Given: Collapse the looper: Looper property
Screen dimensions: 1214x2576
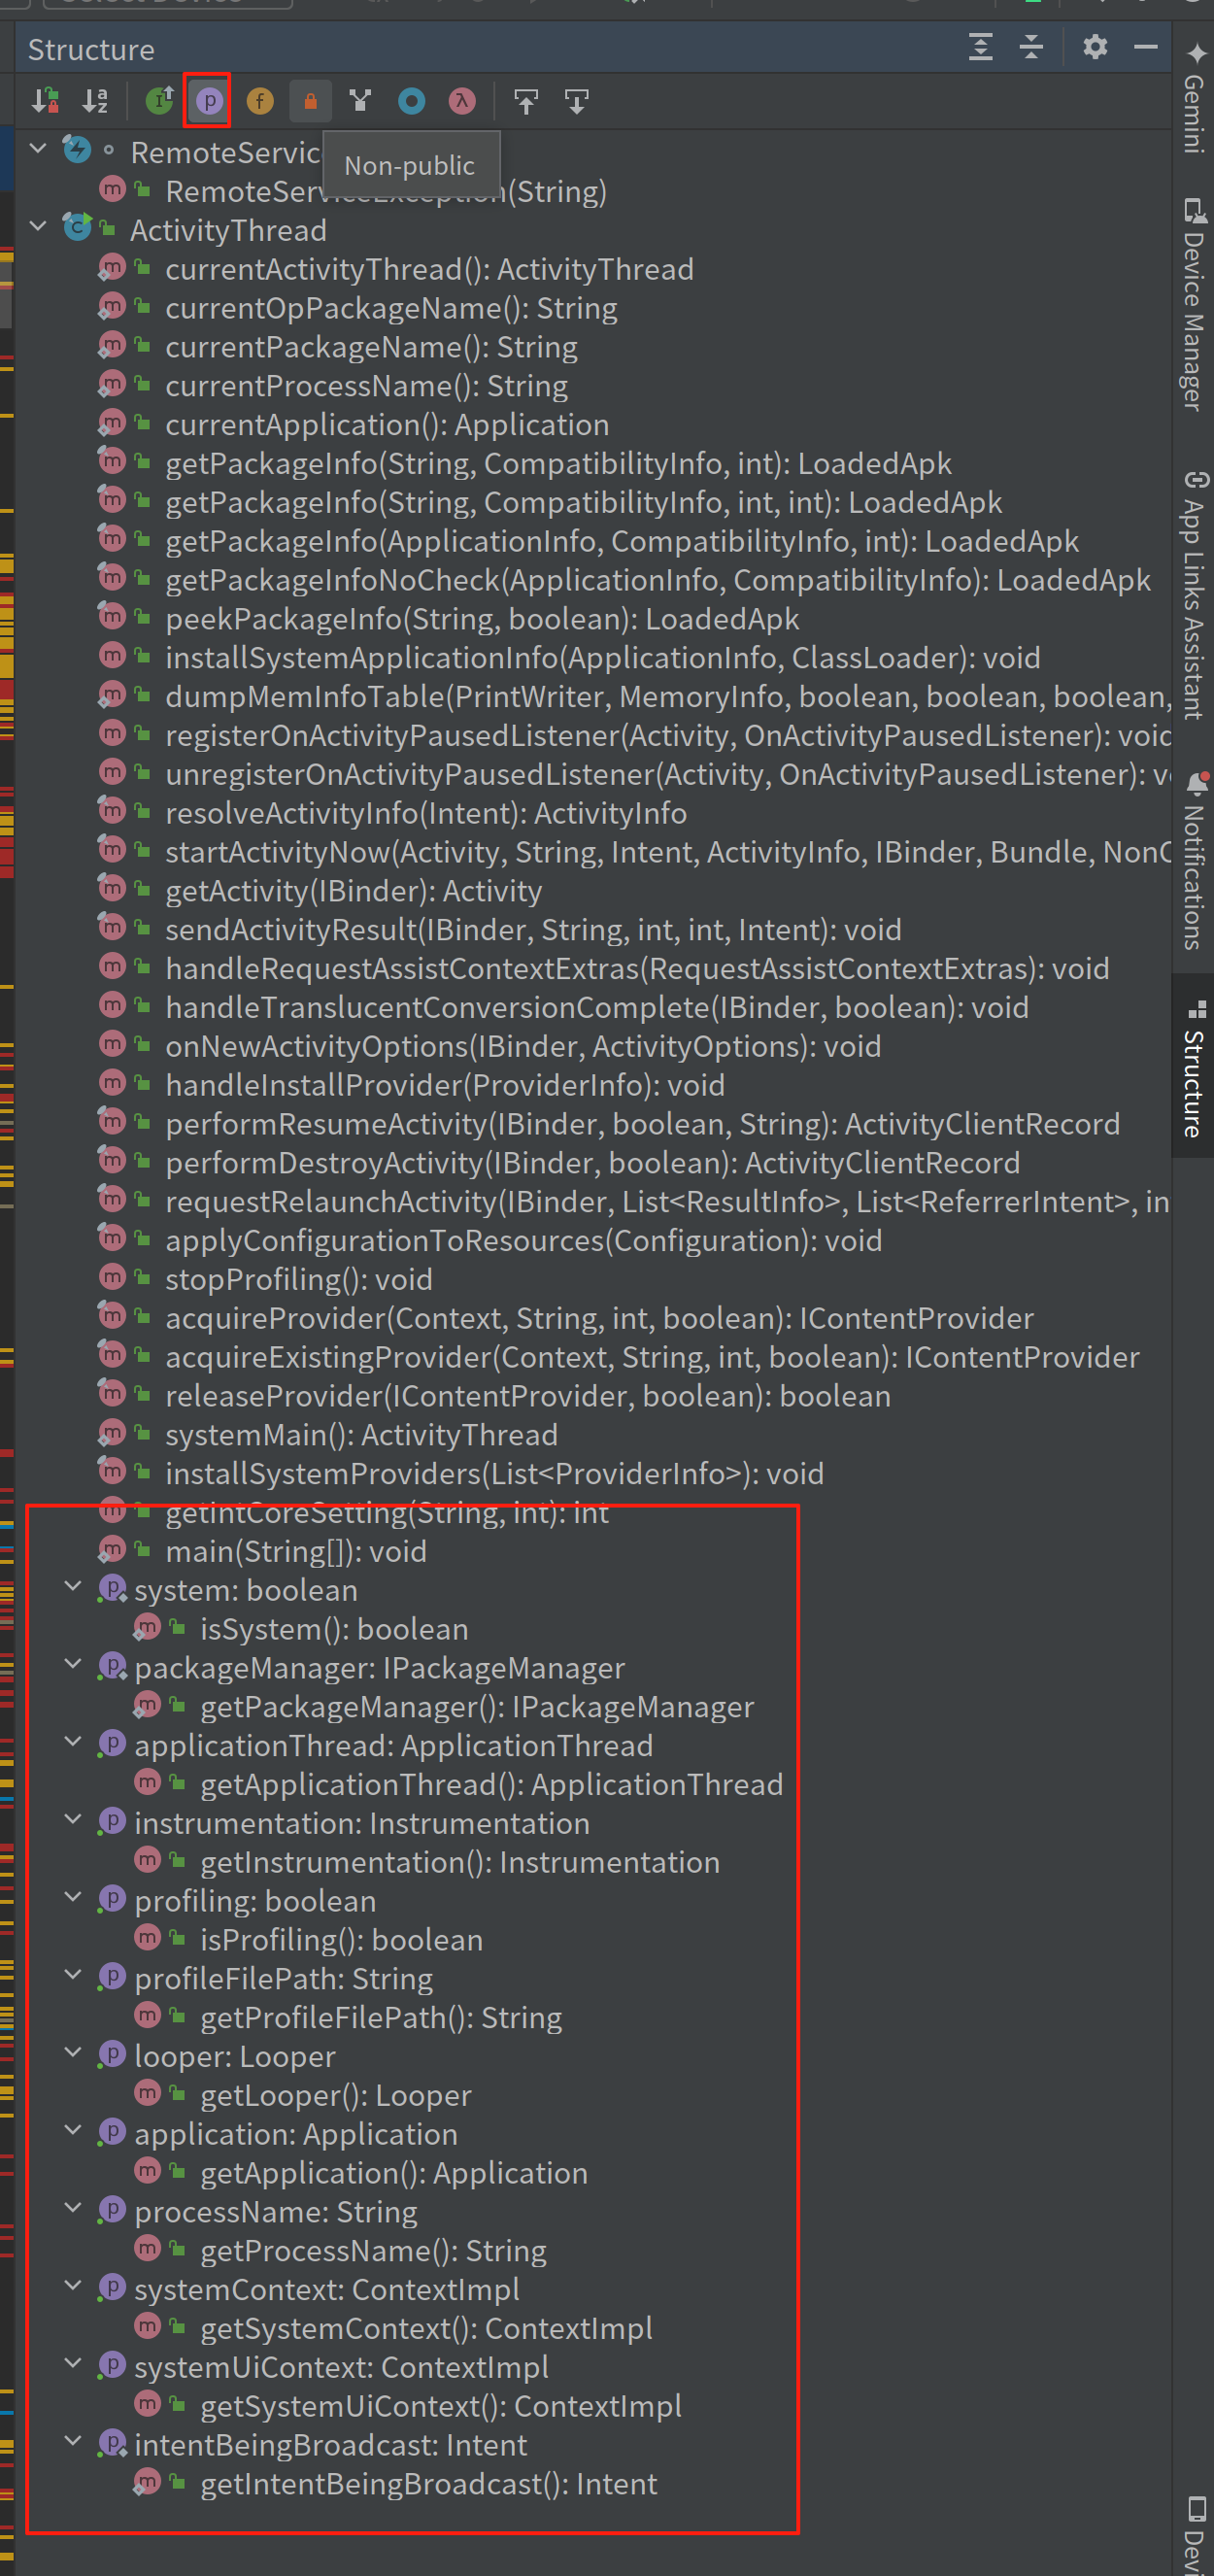Looking at the screenshot, I should click(73, 2052).
